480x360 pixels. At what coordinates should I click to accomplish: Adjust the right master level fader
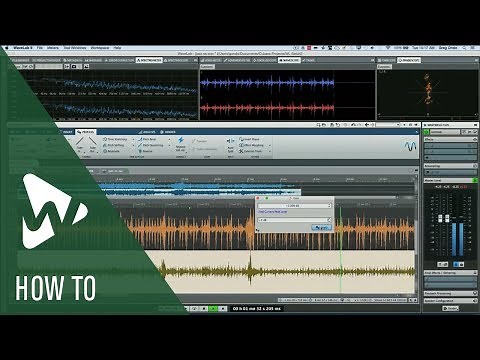(447, 218)
